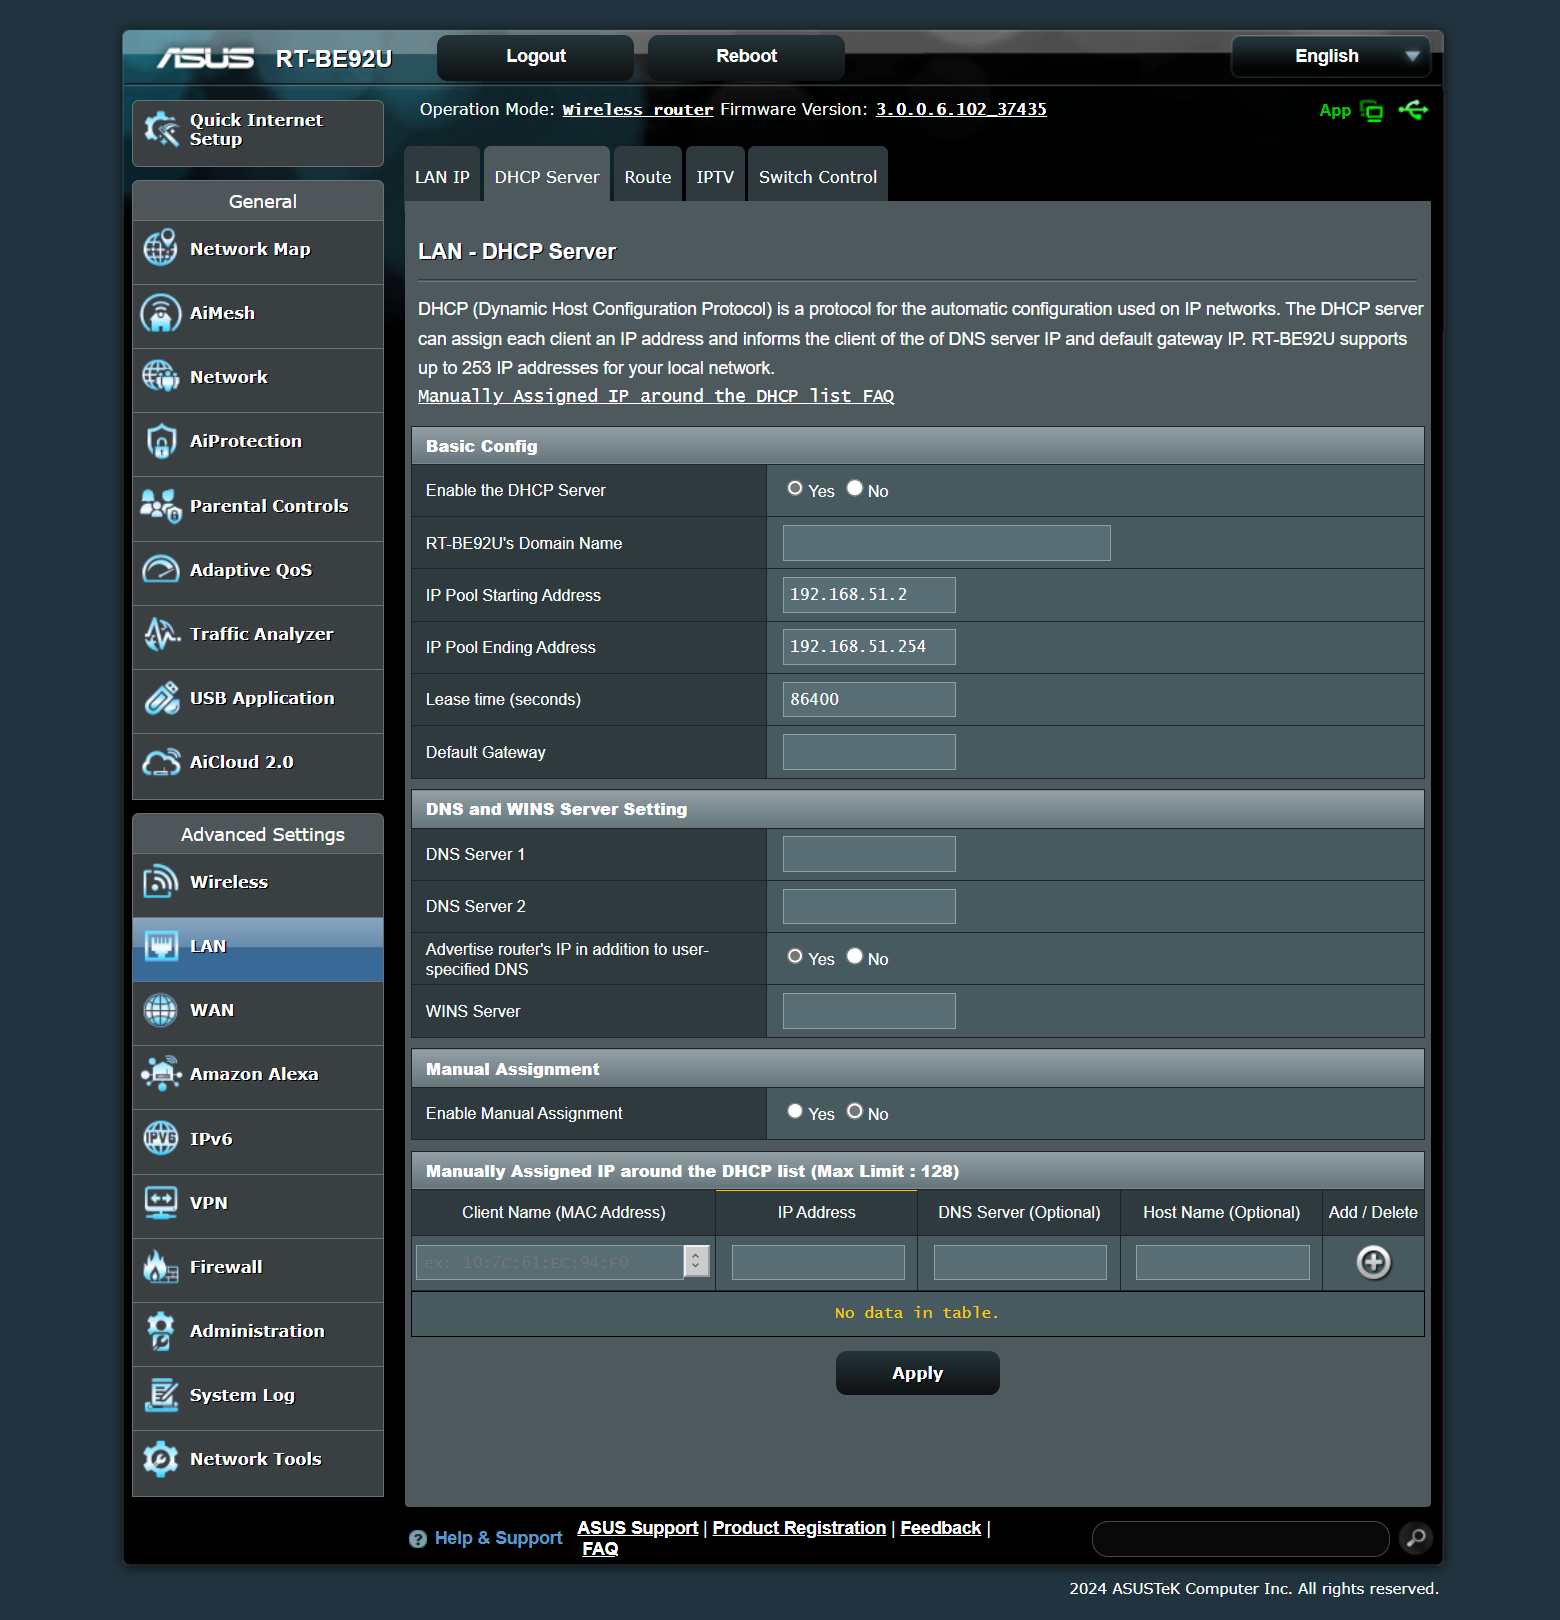Click the Apply button
The height and width of the screenshot is (1620, 1560).
click(917, 1373)
